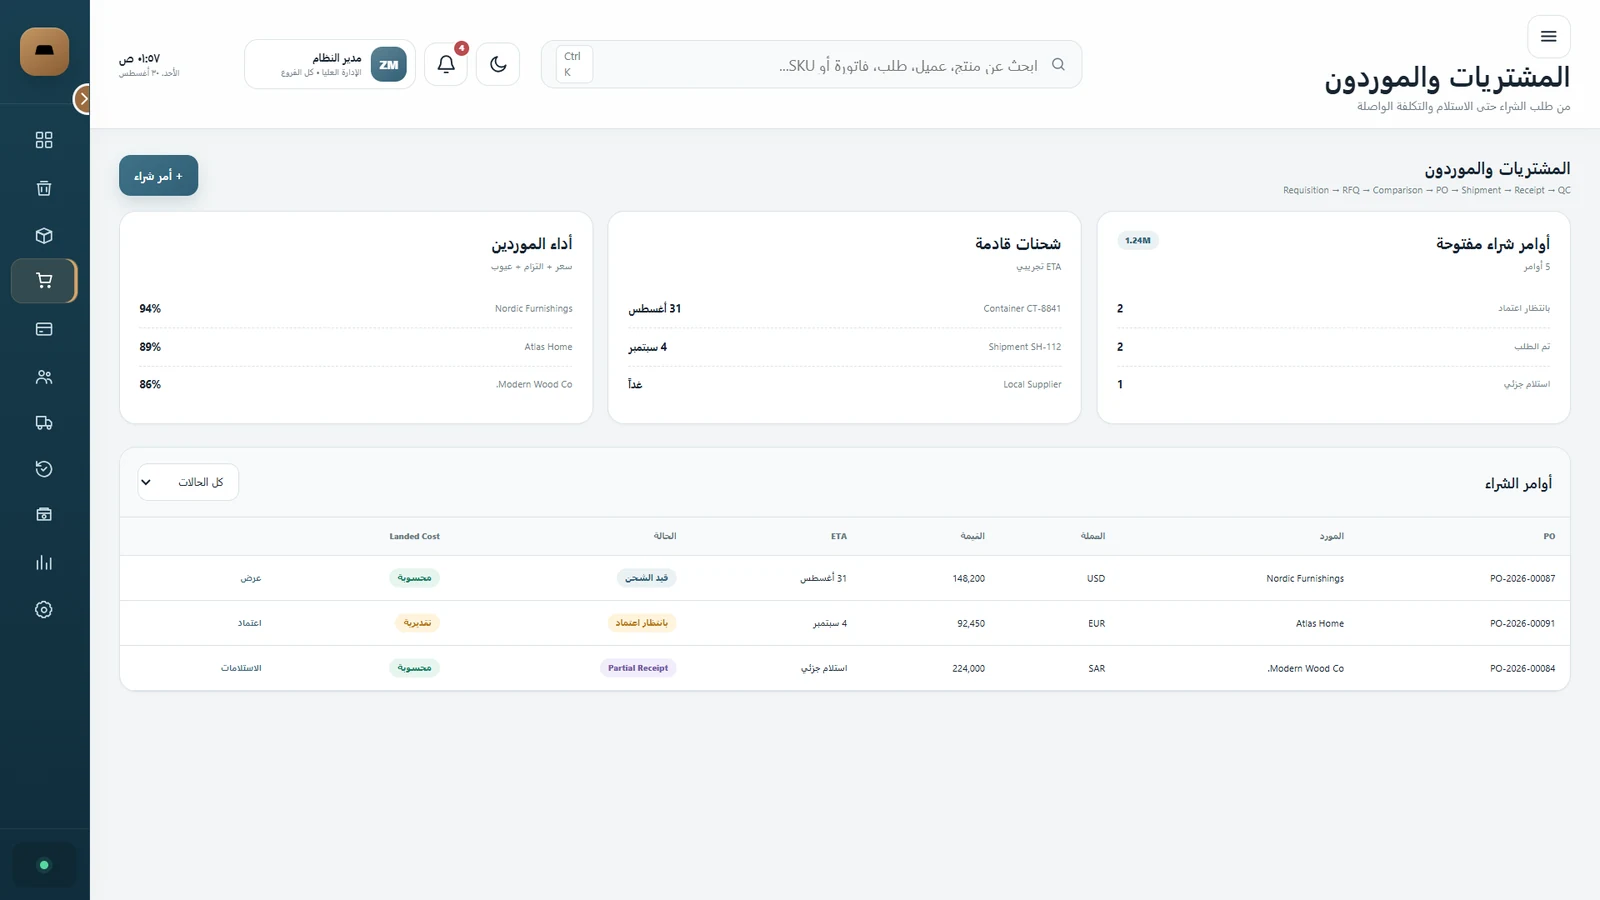Viewport: 1600px width, 900px height.
Task: Click PO-2026-00087 order number
Action: [x=1522, y=578]
